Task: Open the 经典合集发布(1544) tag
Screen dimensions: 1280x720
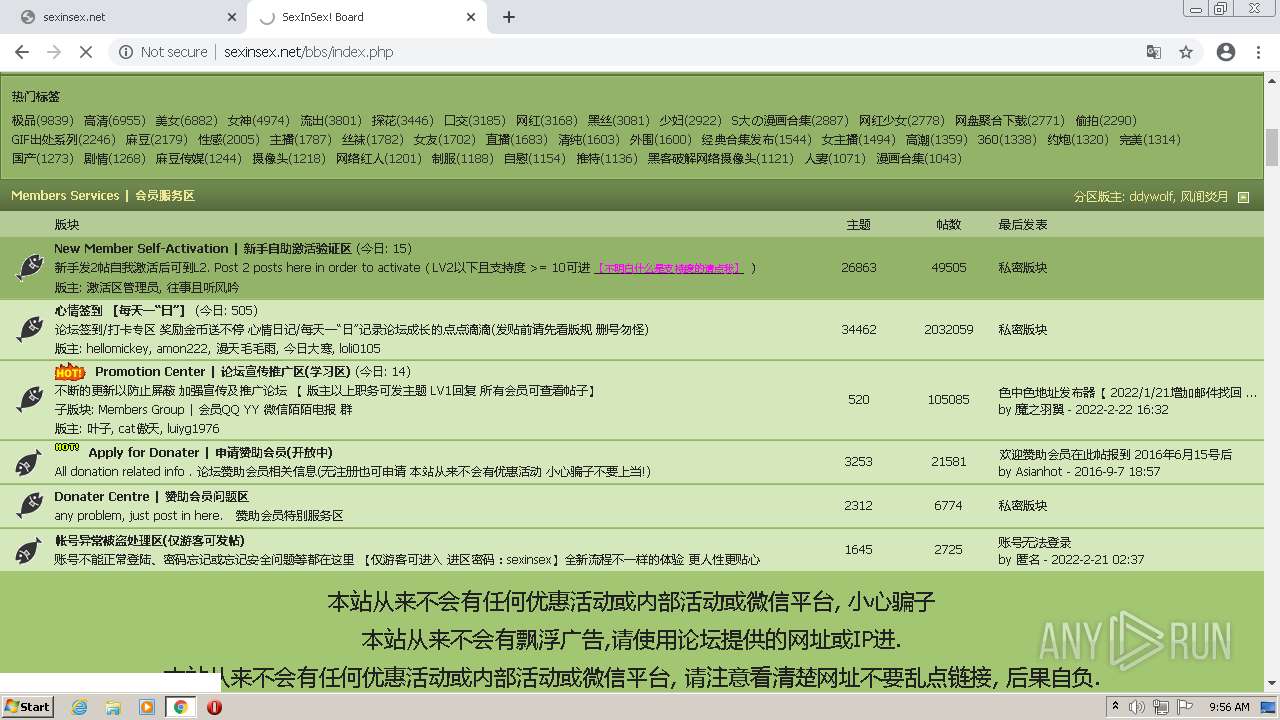Action: coord(756,139)
